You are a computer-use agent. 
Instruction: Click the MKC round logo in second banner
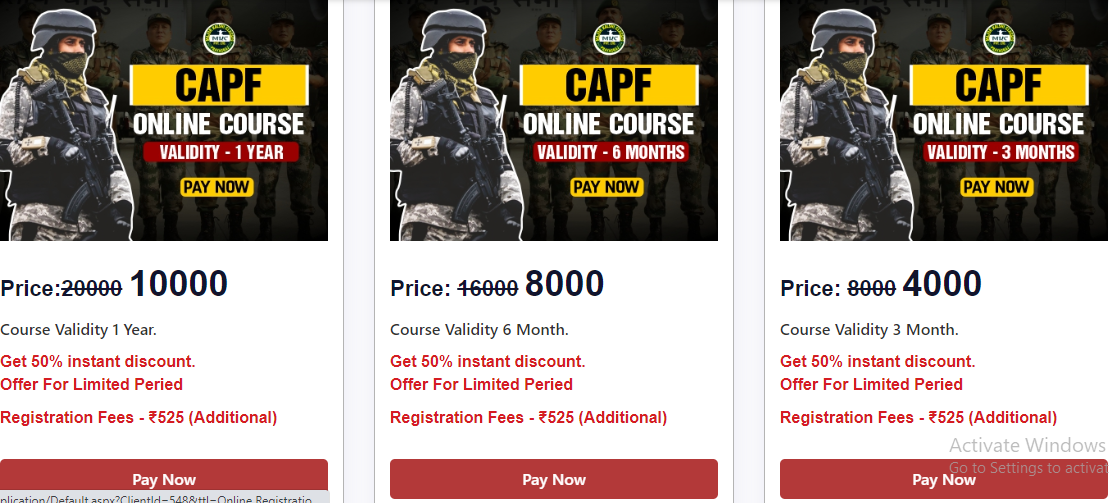609,39
